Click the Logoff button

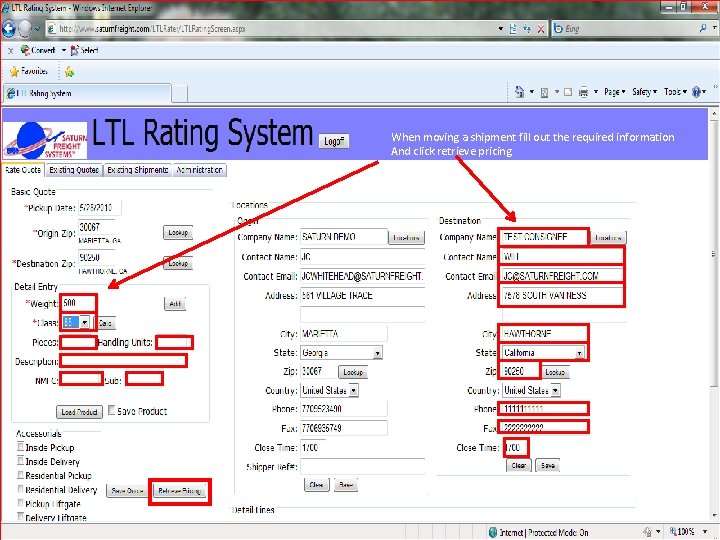coord(334,141)
